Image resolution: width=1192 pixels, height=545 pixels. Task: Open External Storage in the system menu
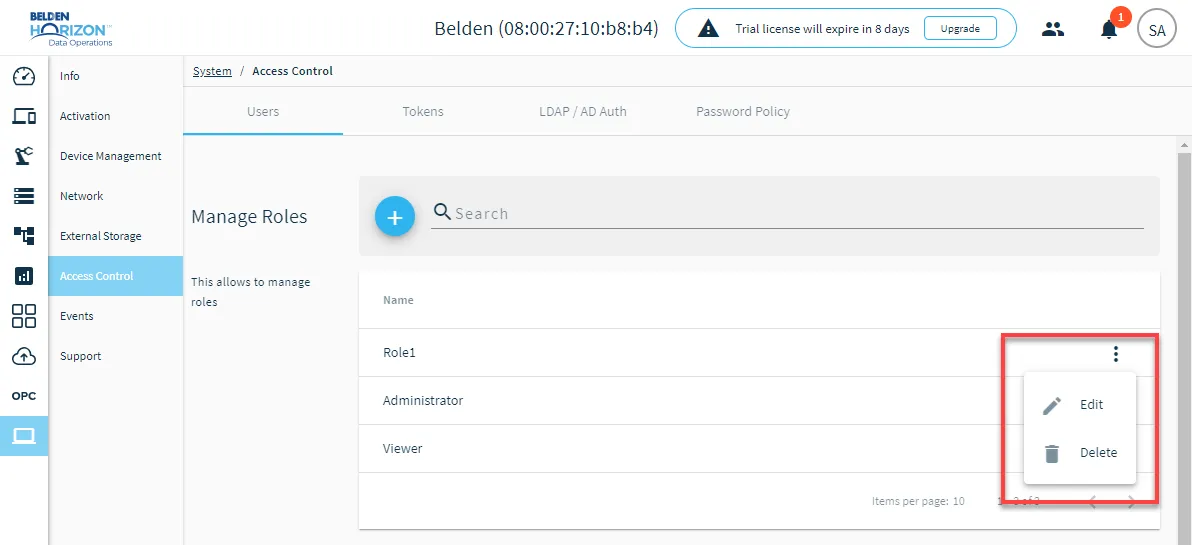(x=116, y=236)
